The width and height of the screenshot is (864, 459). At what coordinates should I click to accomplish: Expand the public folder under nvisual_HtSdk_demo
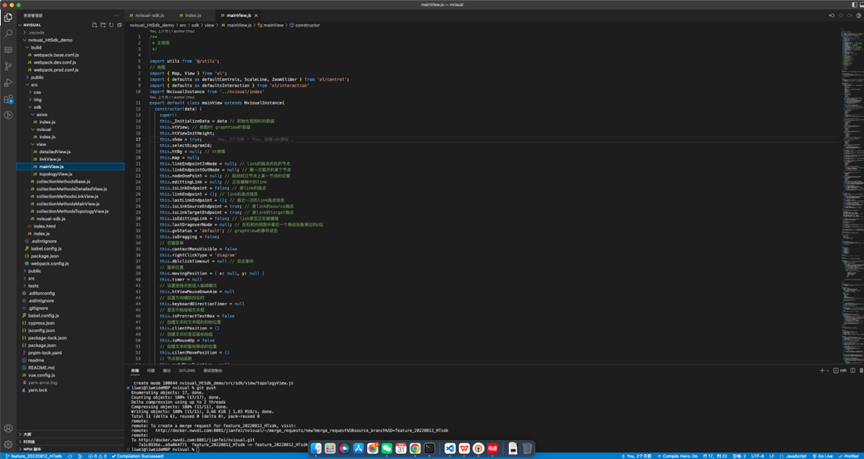pos(37,77)
